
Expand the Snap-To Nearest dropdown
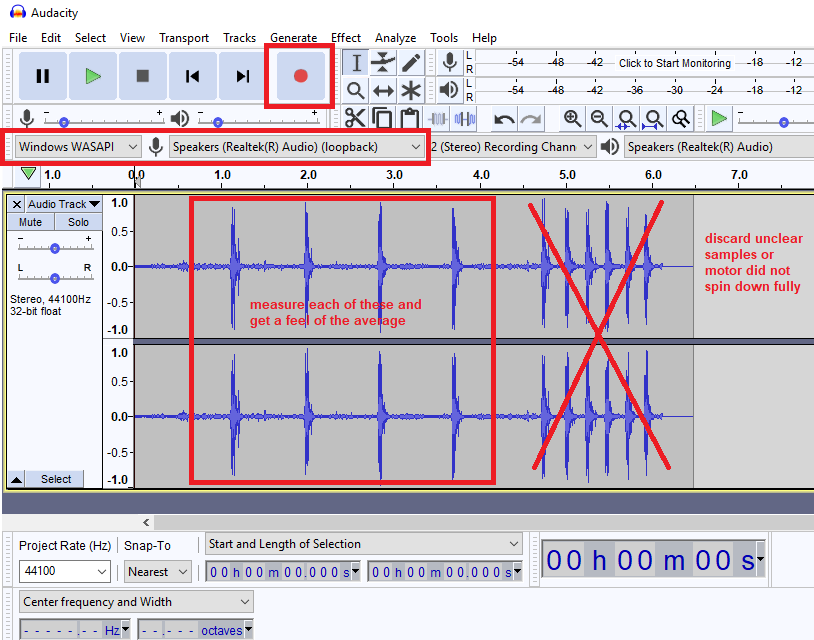point(158,572)
